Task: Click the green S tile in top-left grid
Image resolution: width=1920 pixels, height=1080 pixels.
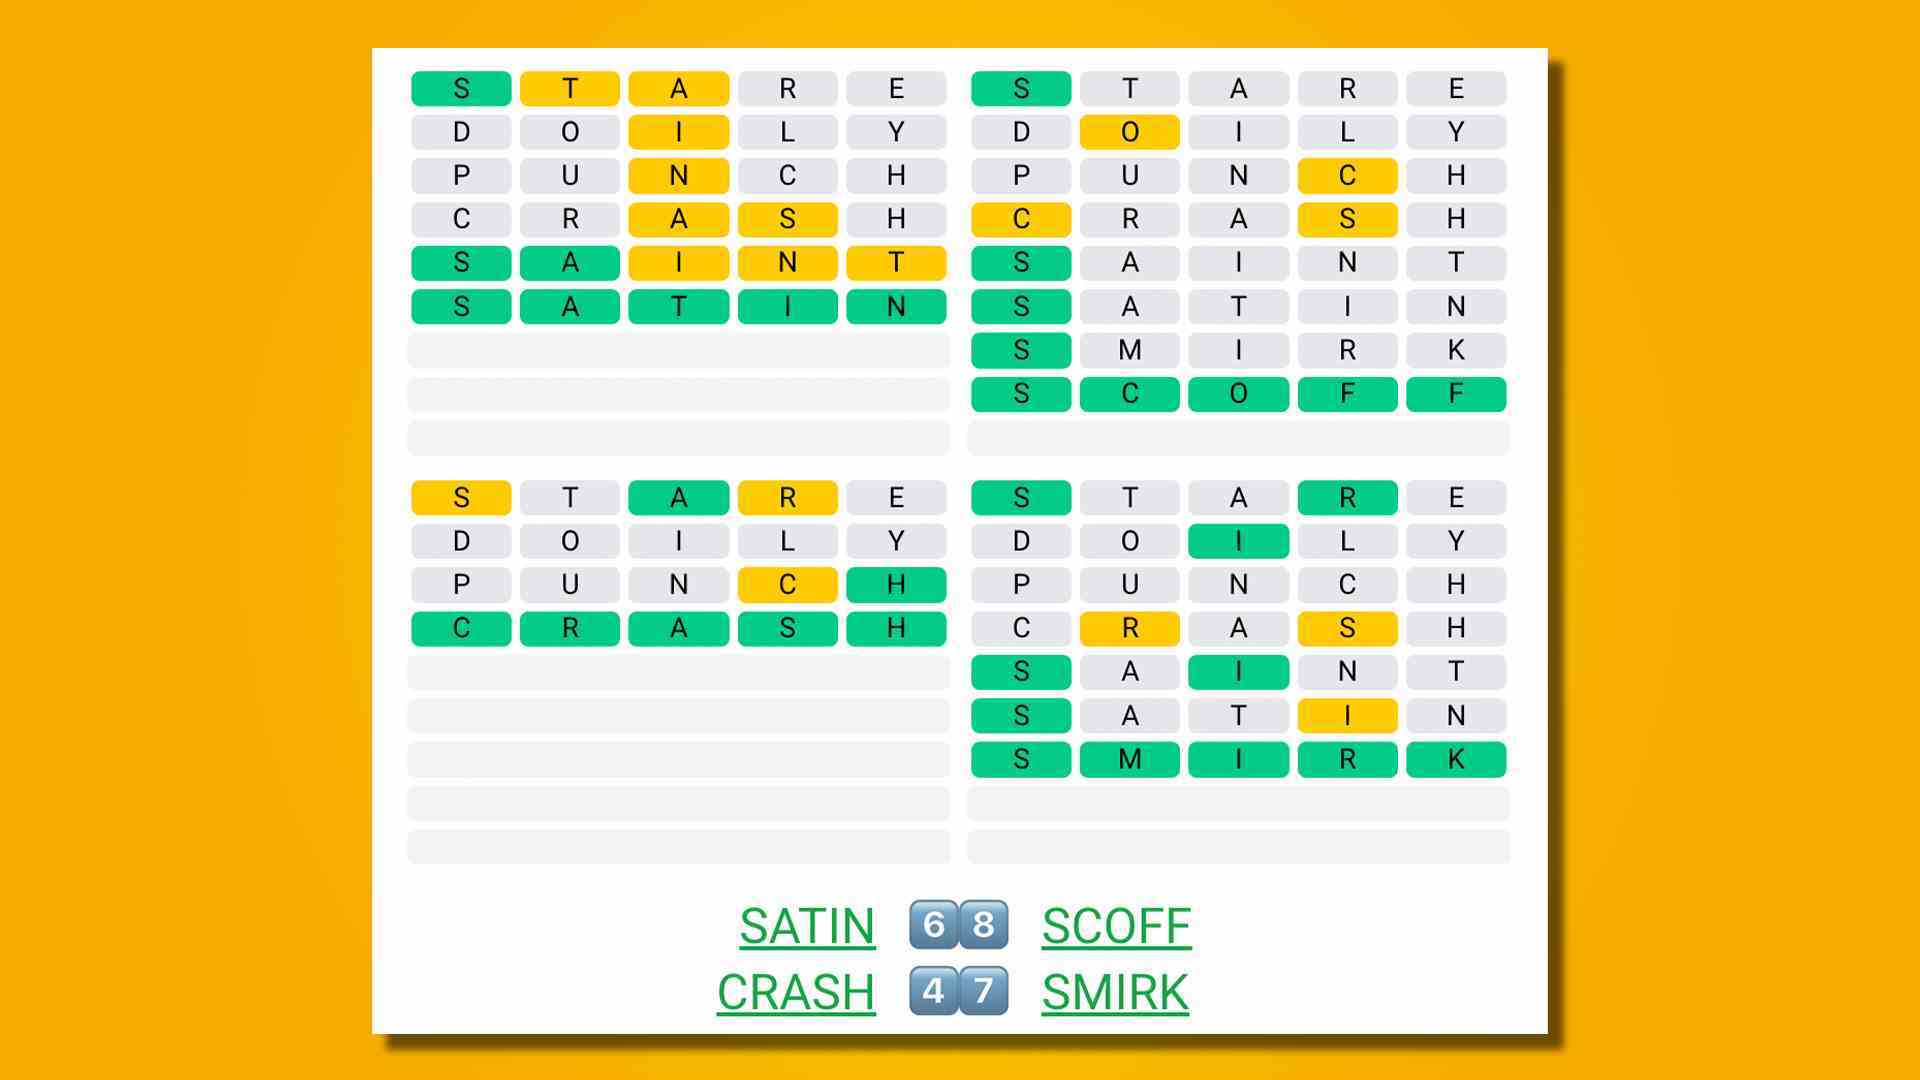Action: point(462,86)
